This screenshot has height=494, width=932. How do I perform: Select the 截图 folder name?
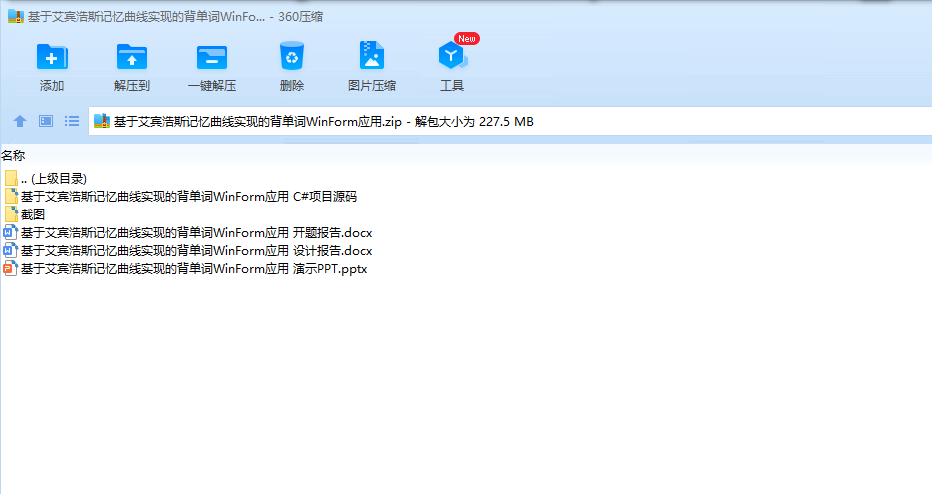pos(33,215)
